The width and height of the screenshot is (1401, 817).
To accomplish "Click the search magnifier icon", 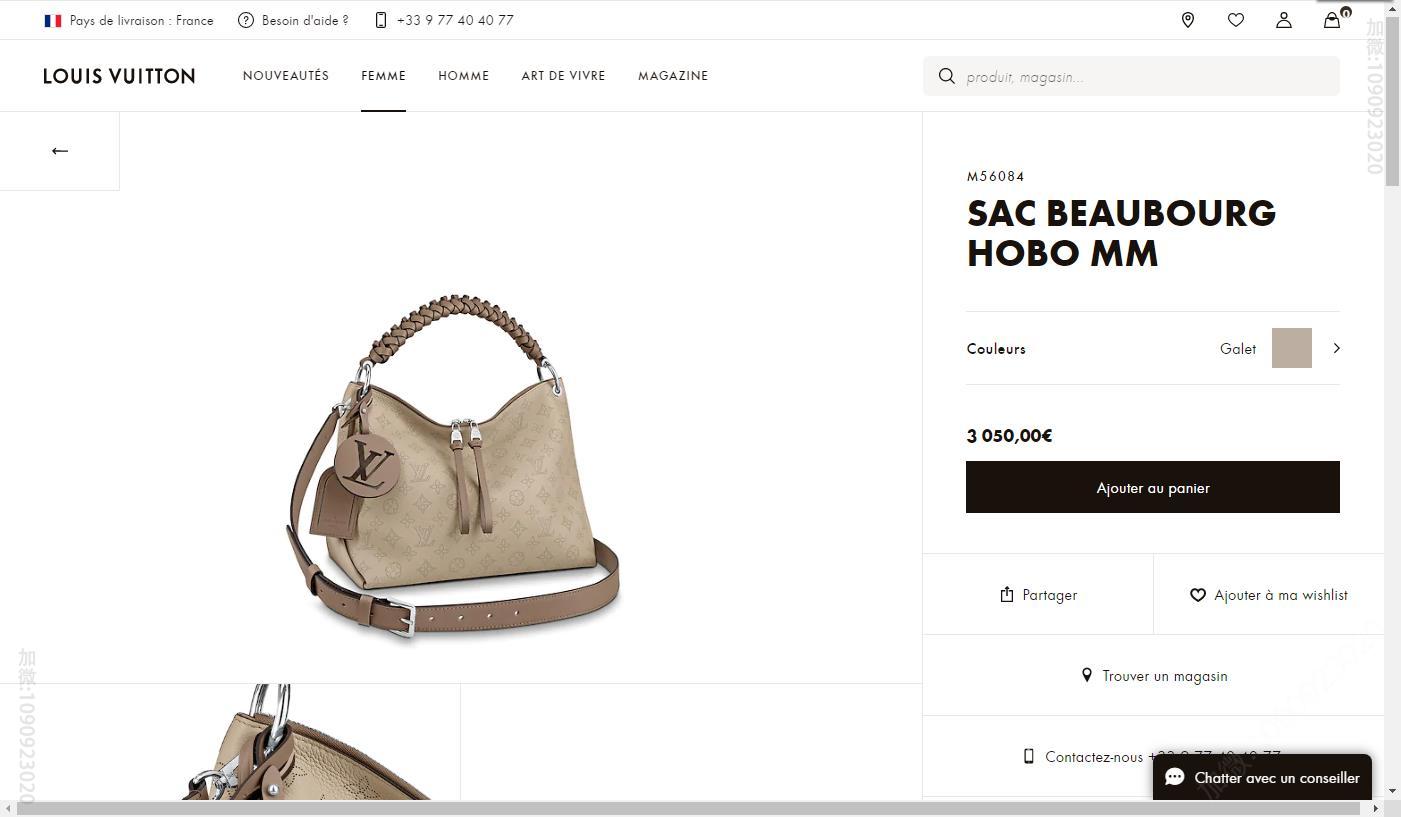I will click(946, 76).
